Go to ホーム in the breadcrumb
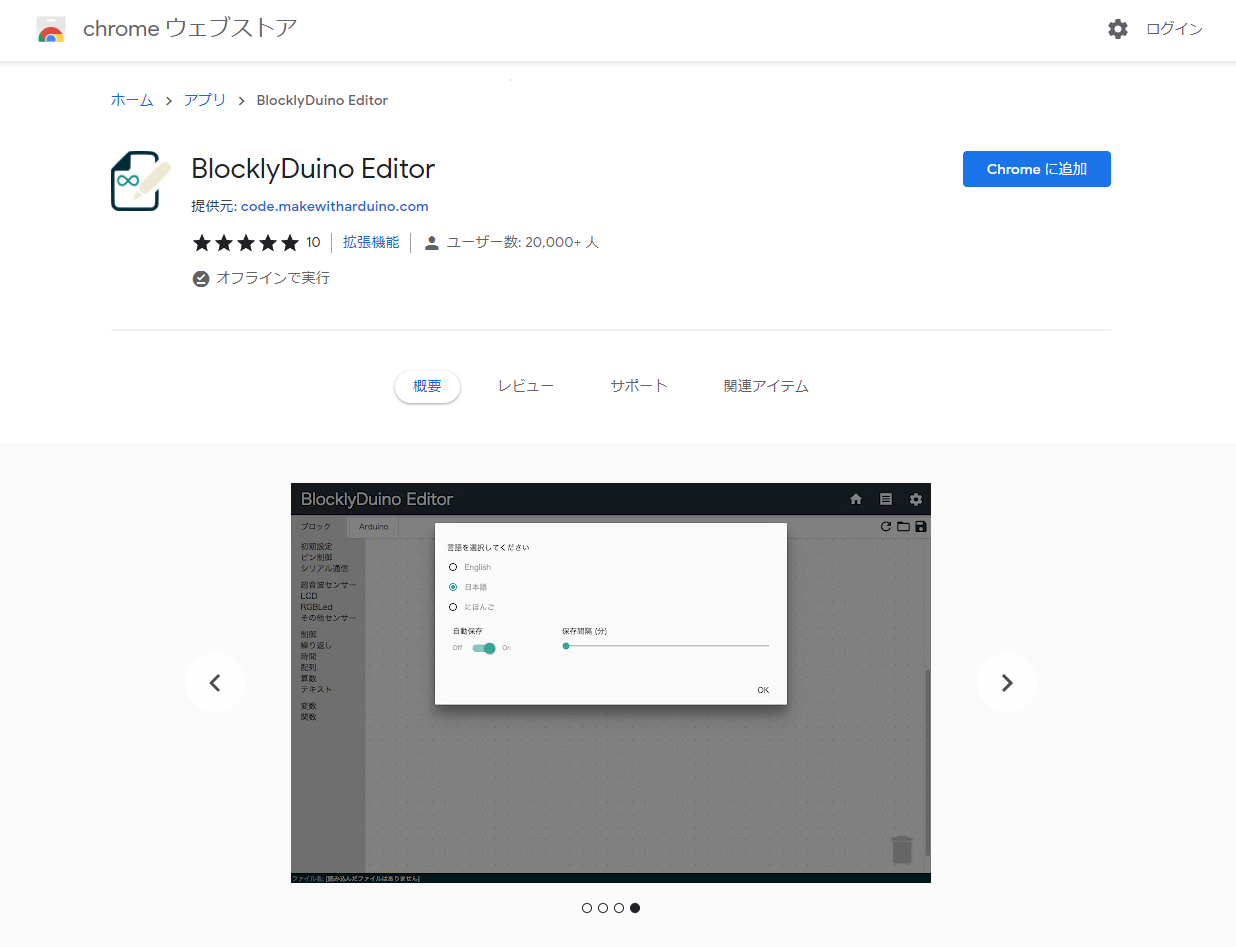 132,100
